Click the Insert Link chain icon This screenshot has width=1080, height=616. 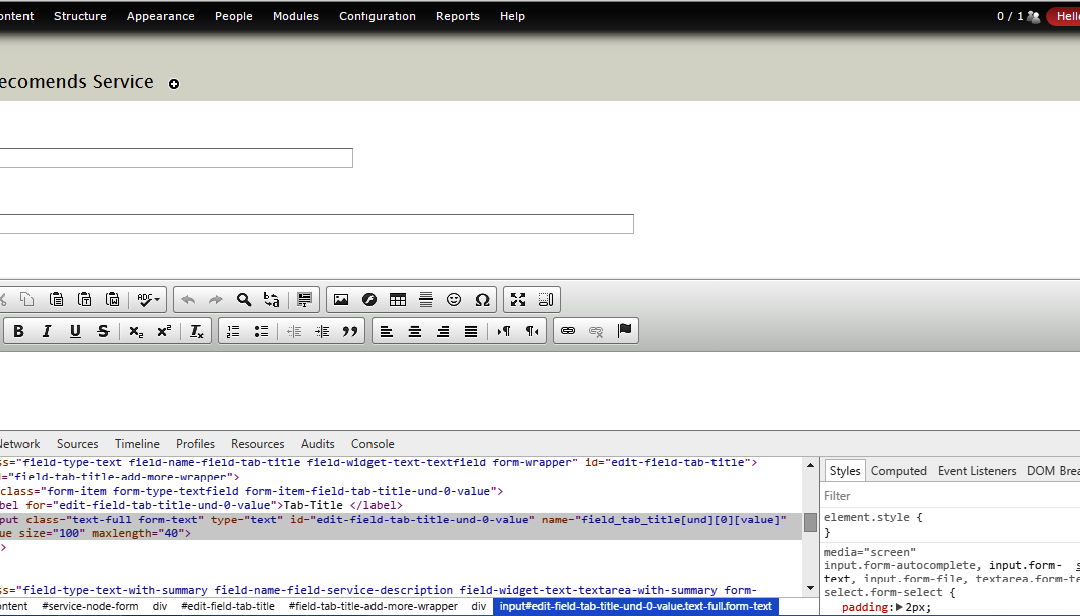pos(568,331)
